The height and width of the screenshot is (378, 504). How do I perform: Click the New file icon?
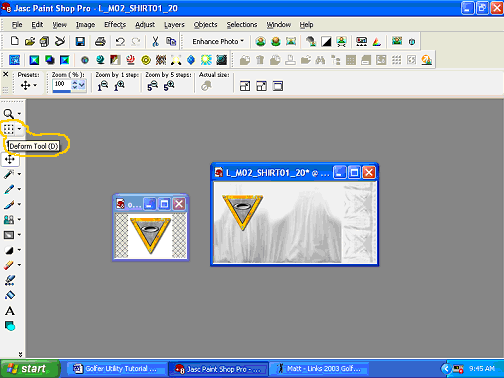tap(14, 41)
